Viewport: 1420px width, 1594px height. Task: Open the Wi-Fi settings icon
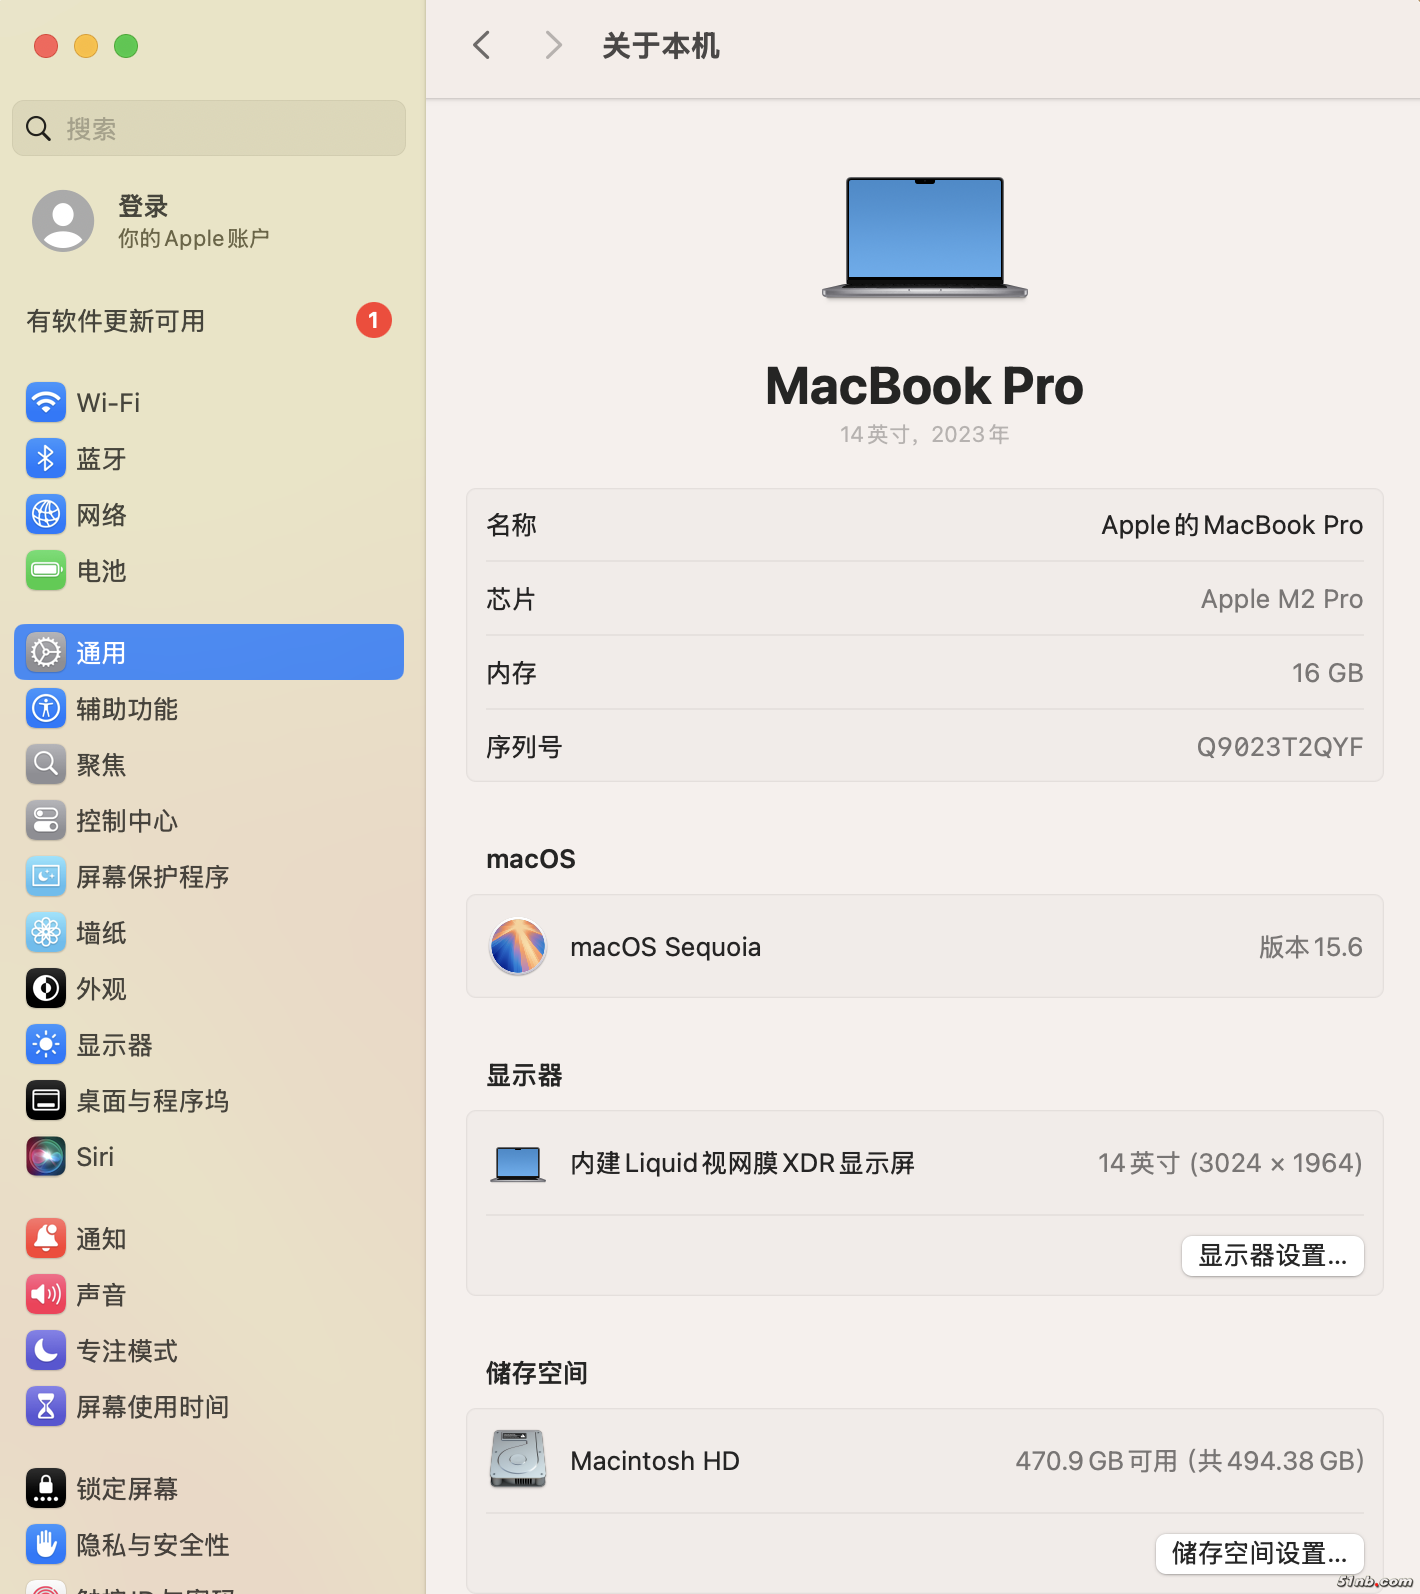pyautogui.click(x=46, y=402)
